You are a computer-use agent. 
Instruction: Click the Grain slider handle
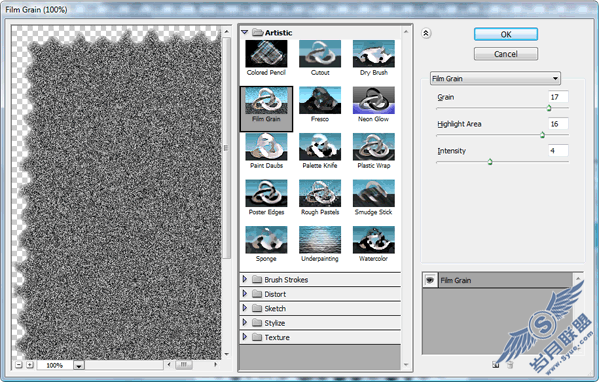coord(549,108)
